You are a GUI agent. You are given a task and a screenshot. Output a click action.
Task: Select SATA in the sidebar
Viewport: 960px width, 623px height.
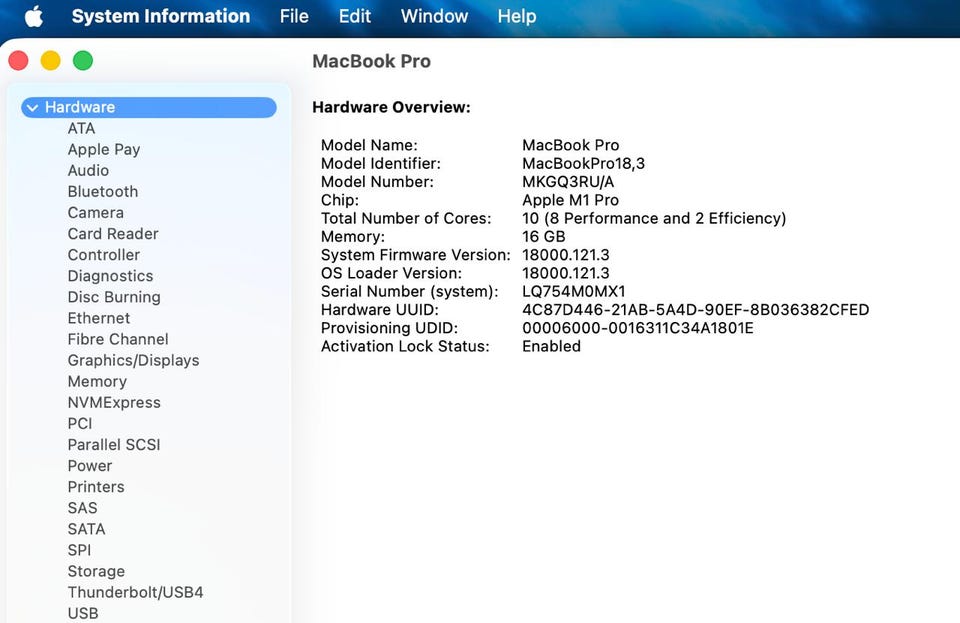[86, 529]
